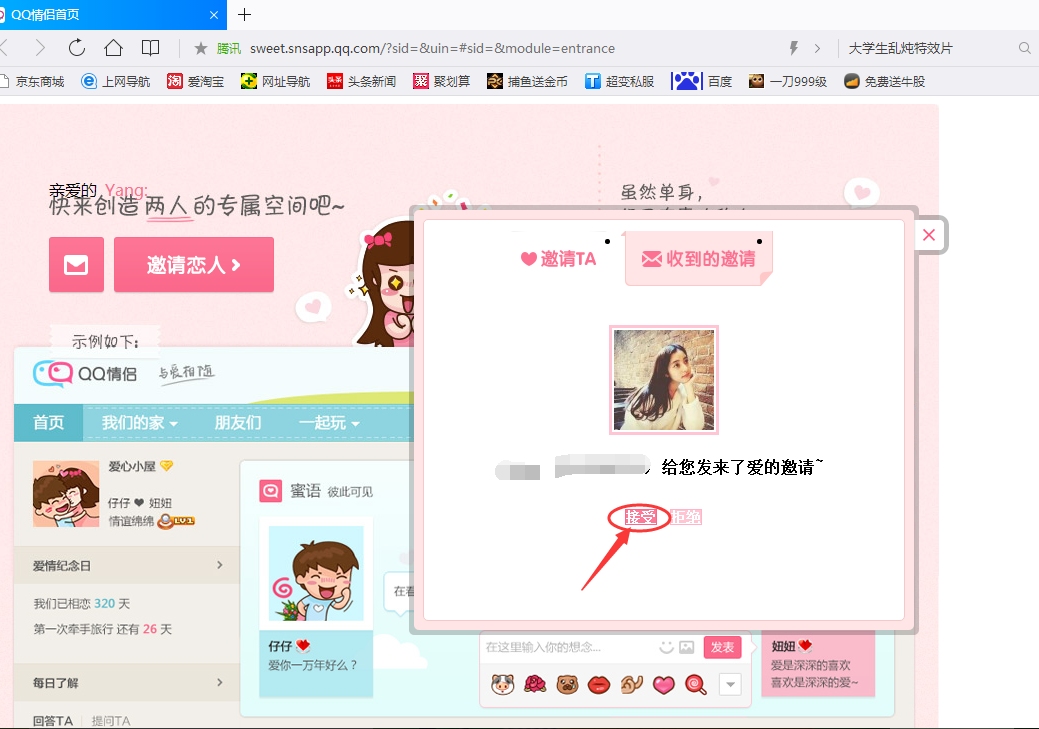Open the more emojis dropdown arrow

pyautogui.click(x=730, y=684)
